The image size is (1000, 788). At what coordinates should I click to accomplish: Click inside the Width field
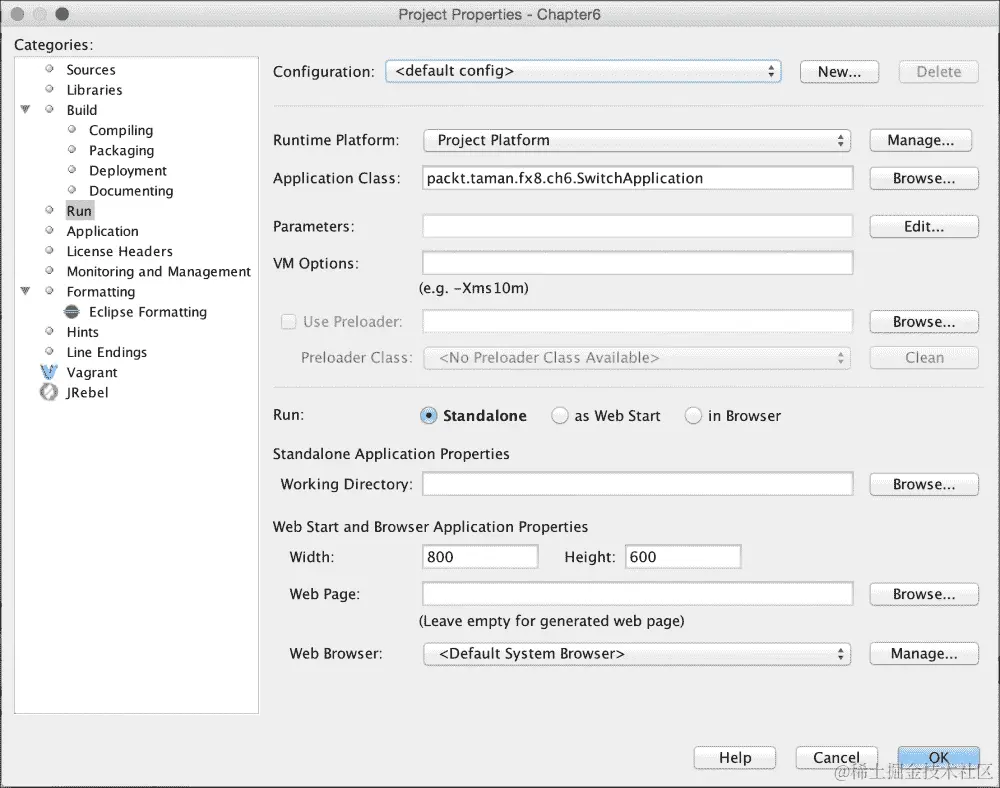478,556
